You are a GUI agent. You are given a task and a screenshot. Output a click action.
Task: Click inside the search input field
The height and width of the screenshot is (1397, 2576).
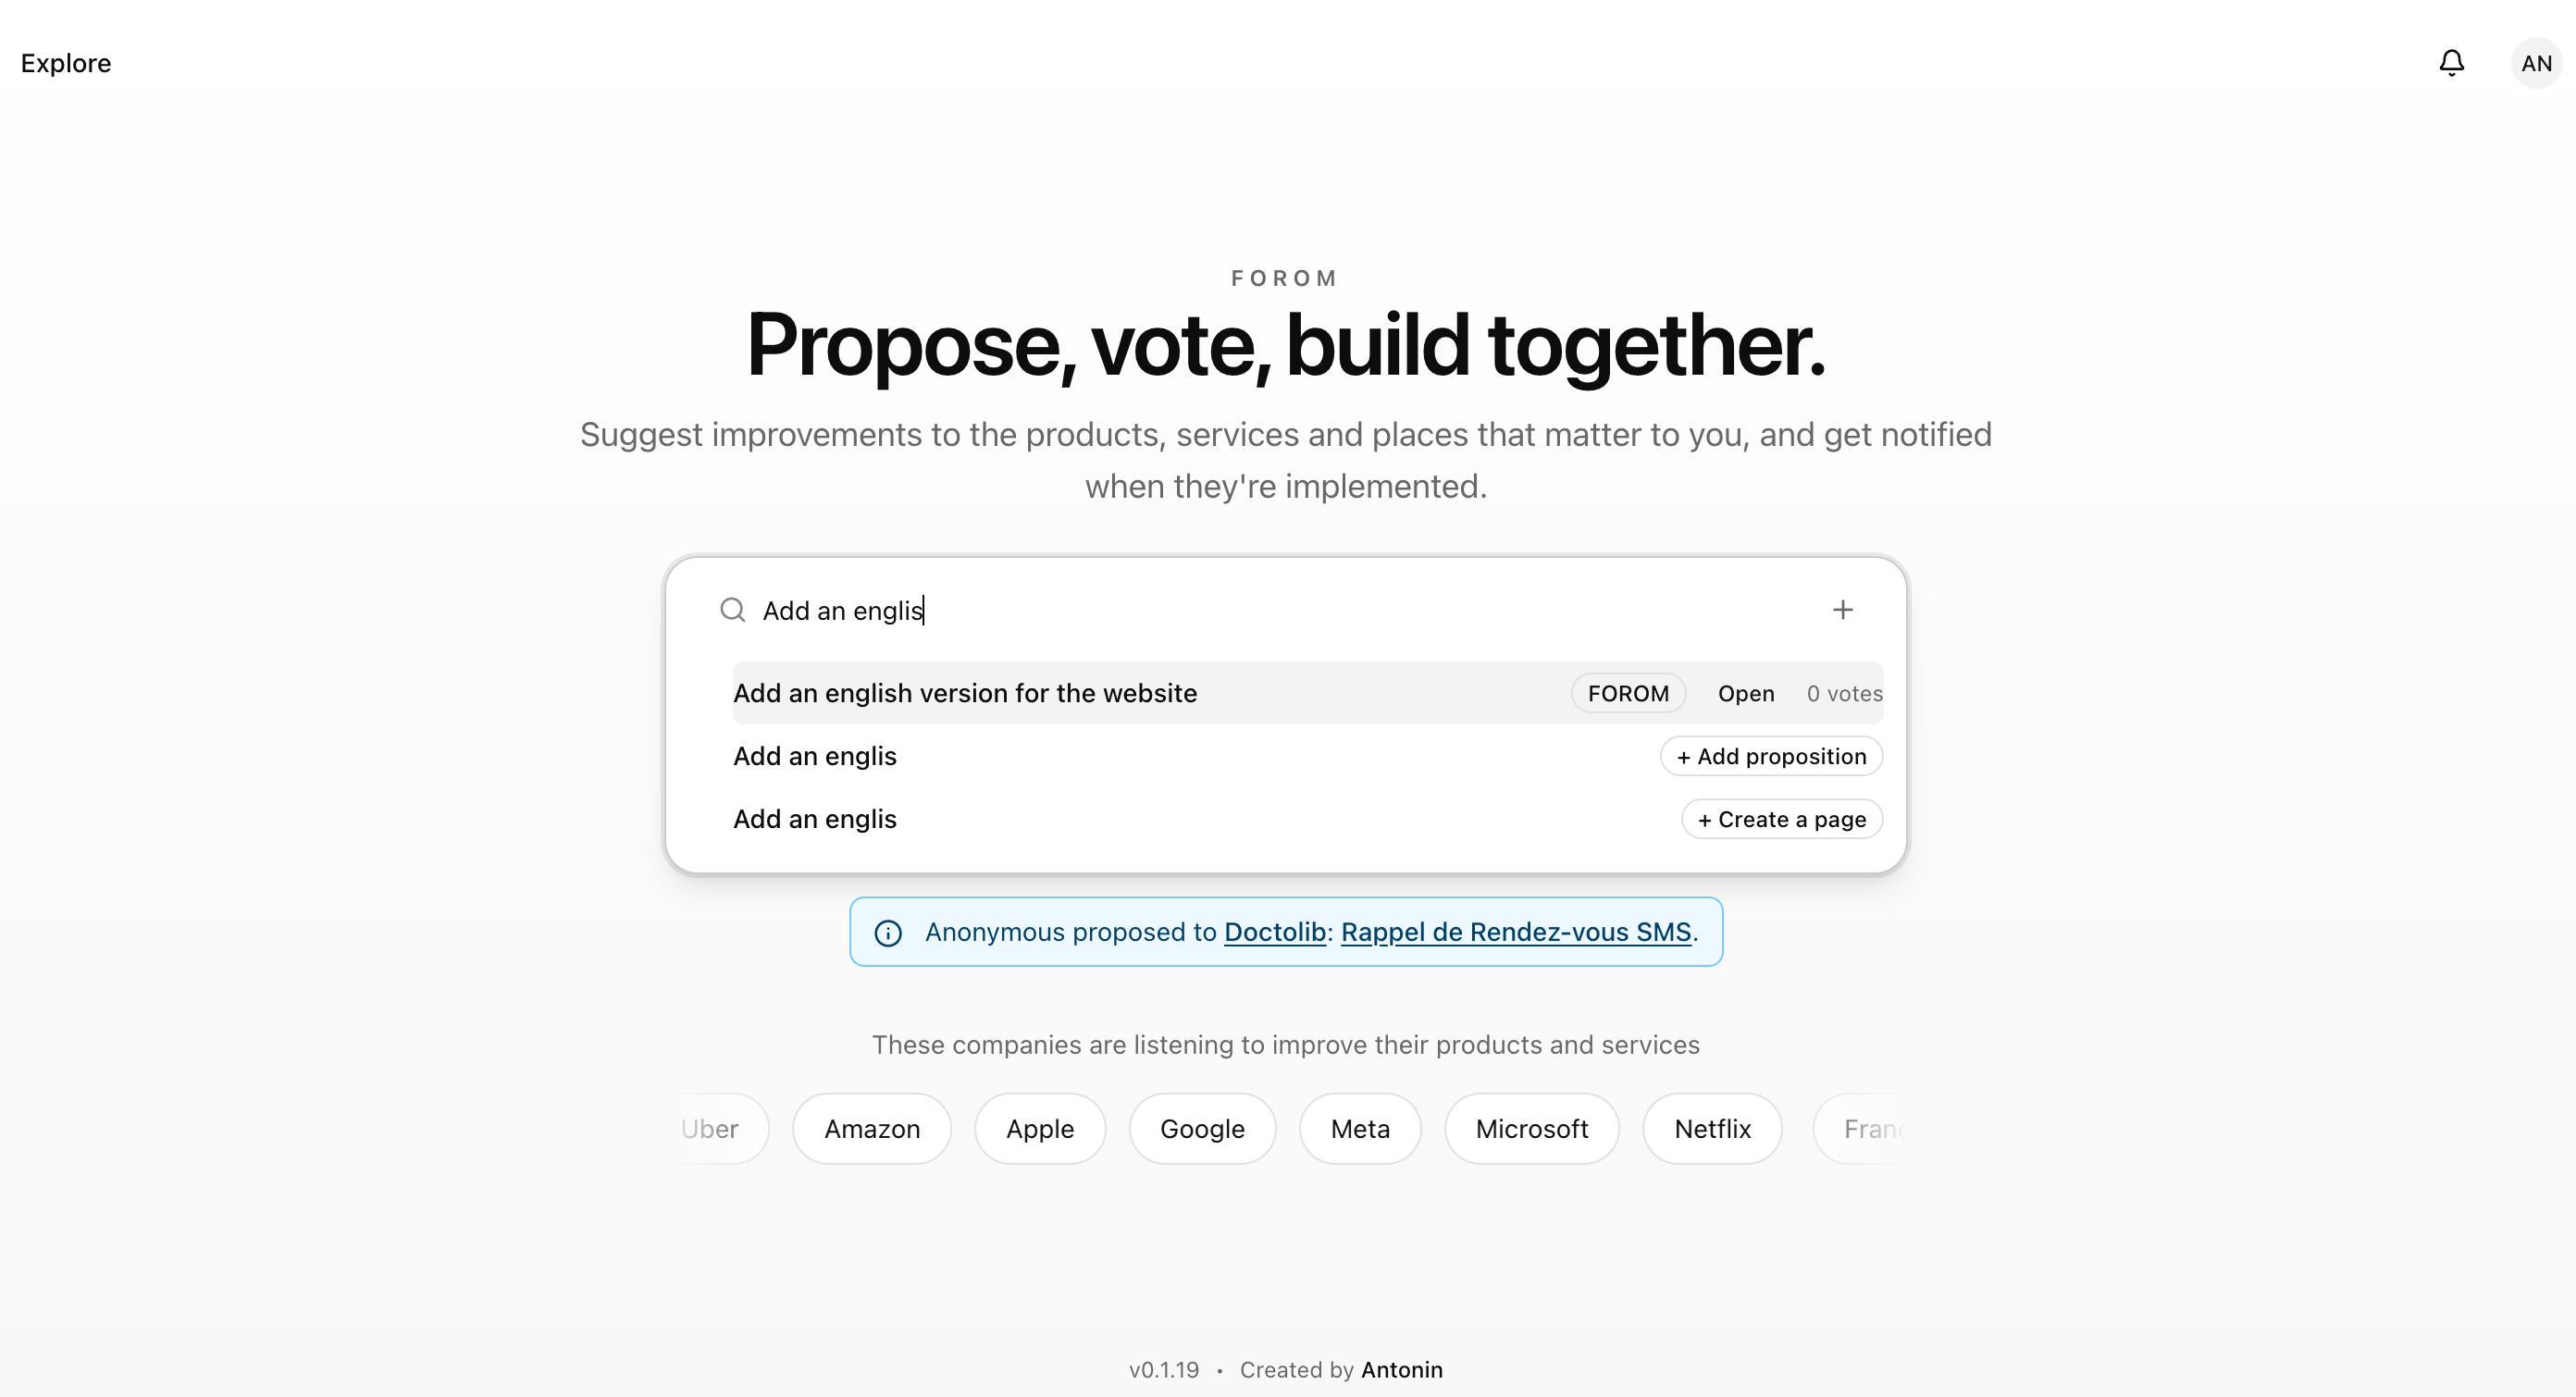[1200, 610]
